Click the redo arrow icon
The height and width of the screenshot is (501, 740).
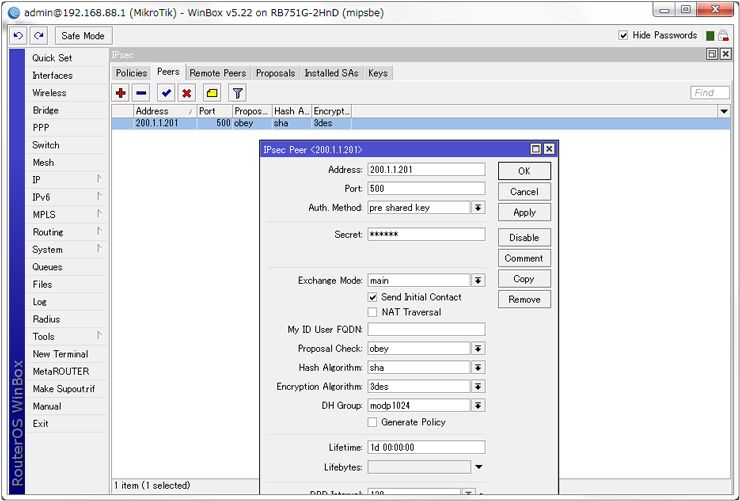[39, 35]
